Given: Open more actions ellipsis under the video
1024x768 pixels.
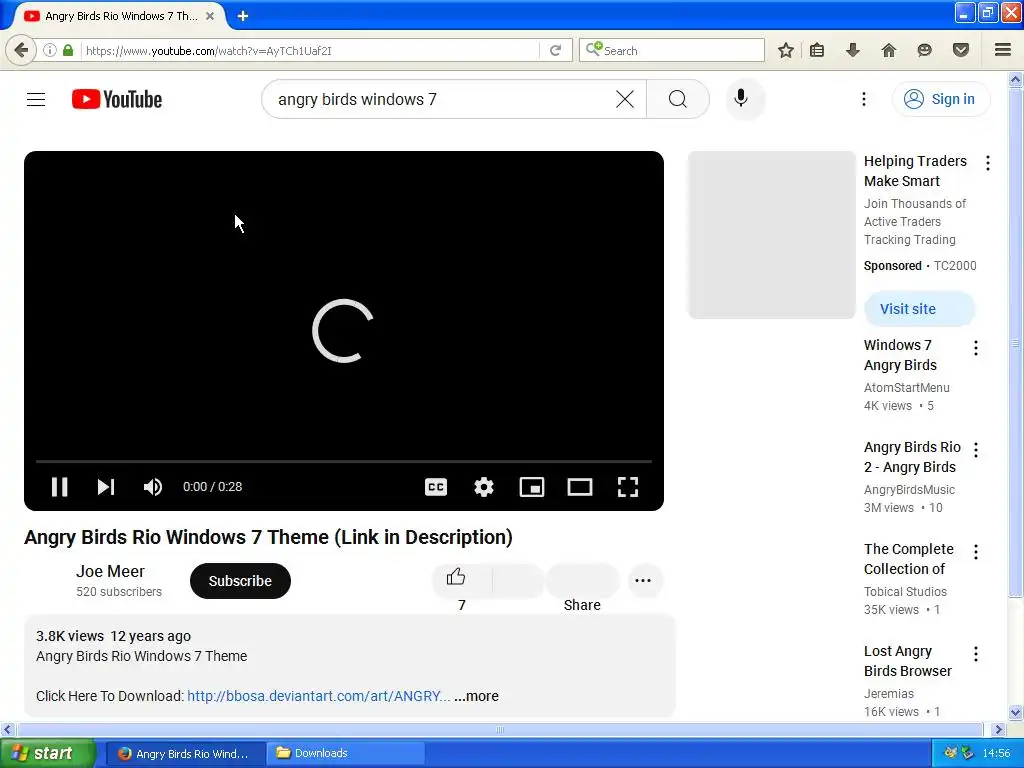Looking at the screenshot, I should (x=643, y=581).
